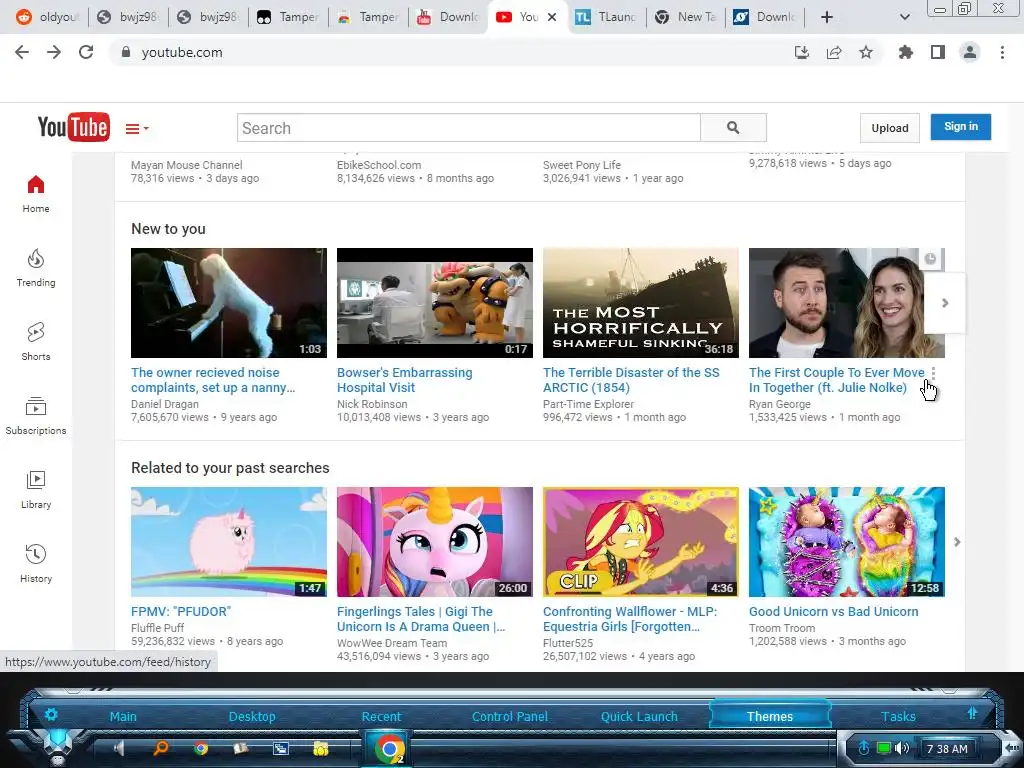The image size is (1024, 768).
Task: Open the Good Unicorn vs Bad Unicorn thumbnail
Action: click(x=846, y=542)
